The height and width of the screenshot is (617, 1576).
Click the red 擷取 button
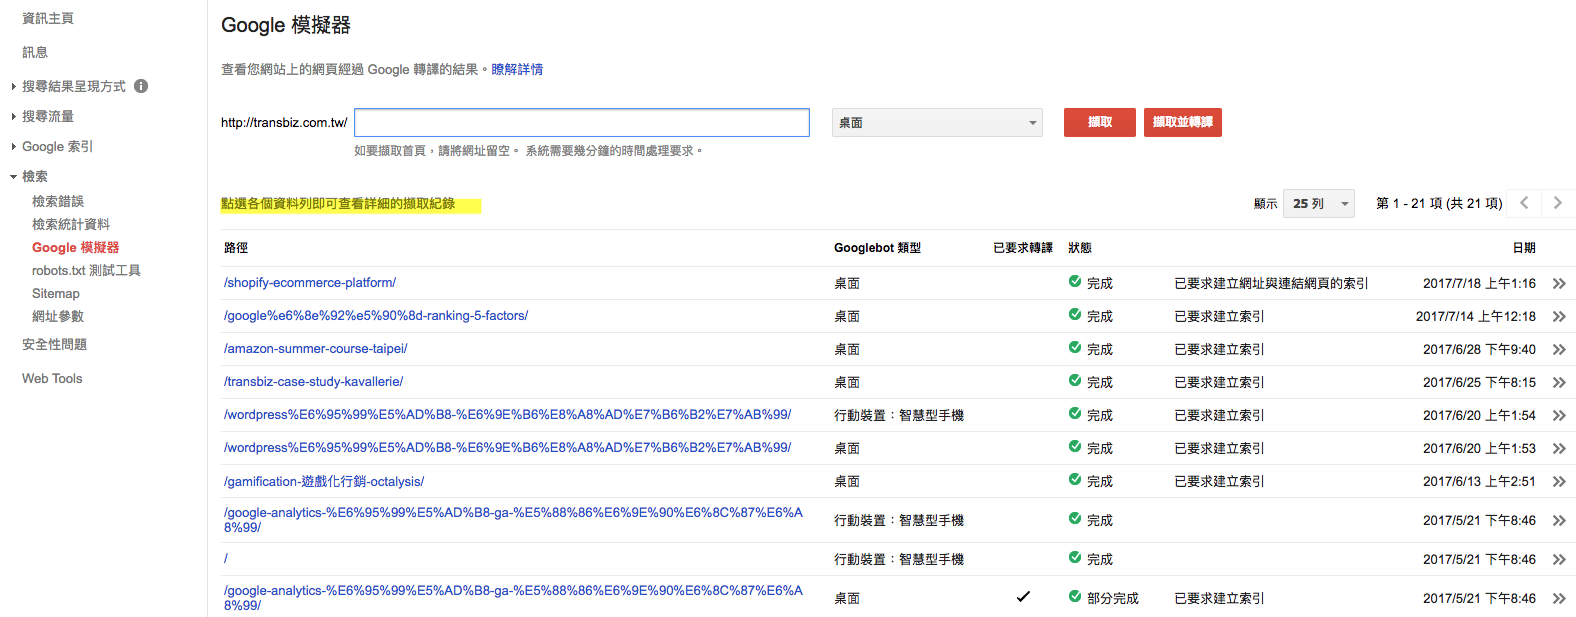tap(1099, 122)
